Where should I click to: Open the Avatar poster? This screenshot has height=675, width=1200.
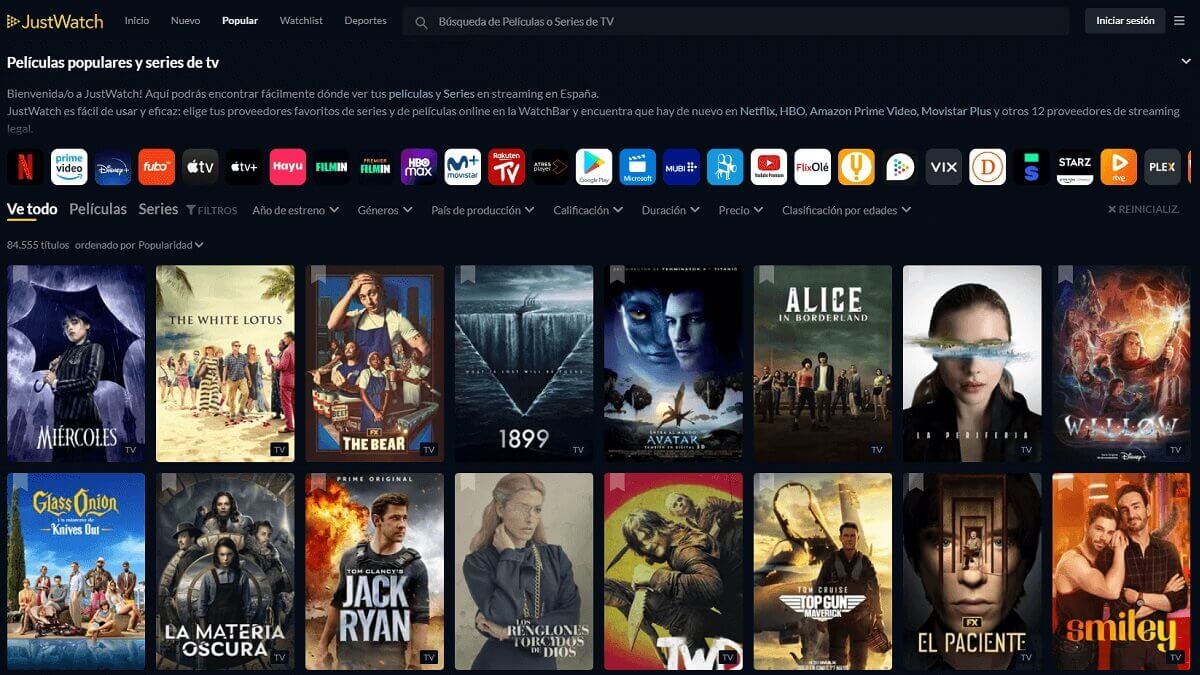[673, 363]
